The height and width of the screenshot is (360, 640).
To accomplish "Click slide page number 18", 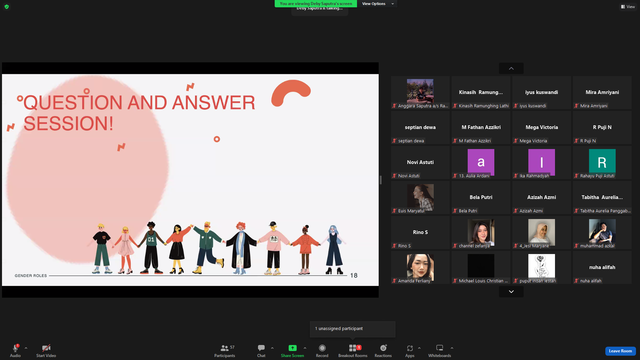I will (354, 276).
